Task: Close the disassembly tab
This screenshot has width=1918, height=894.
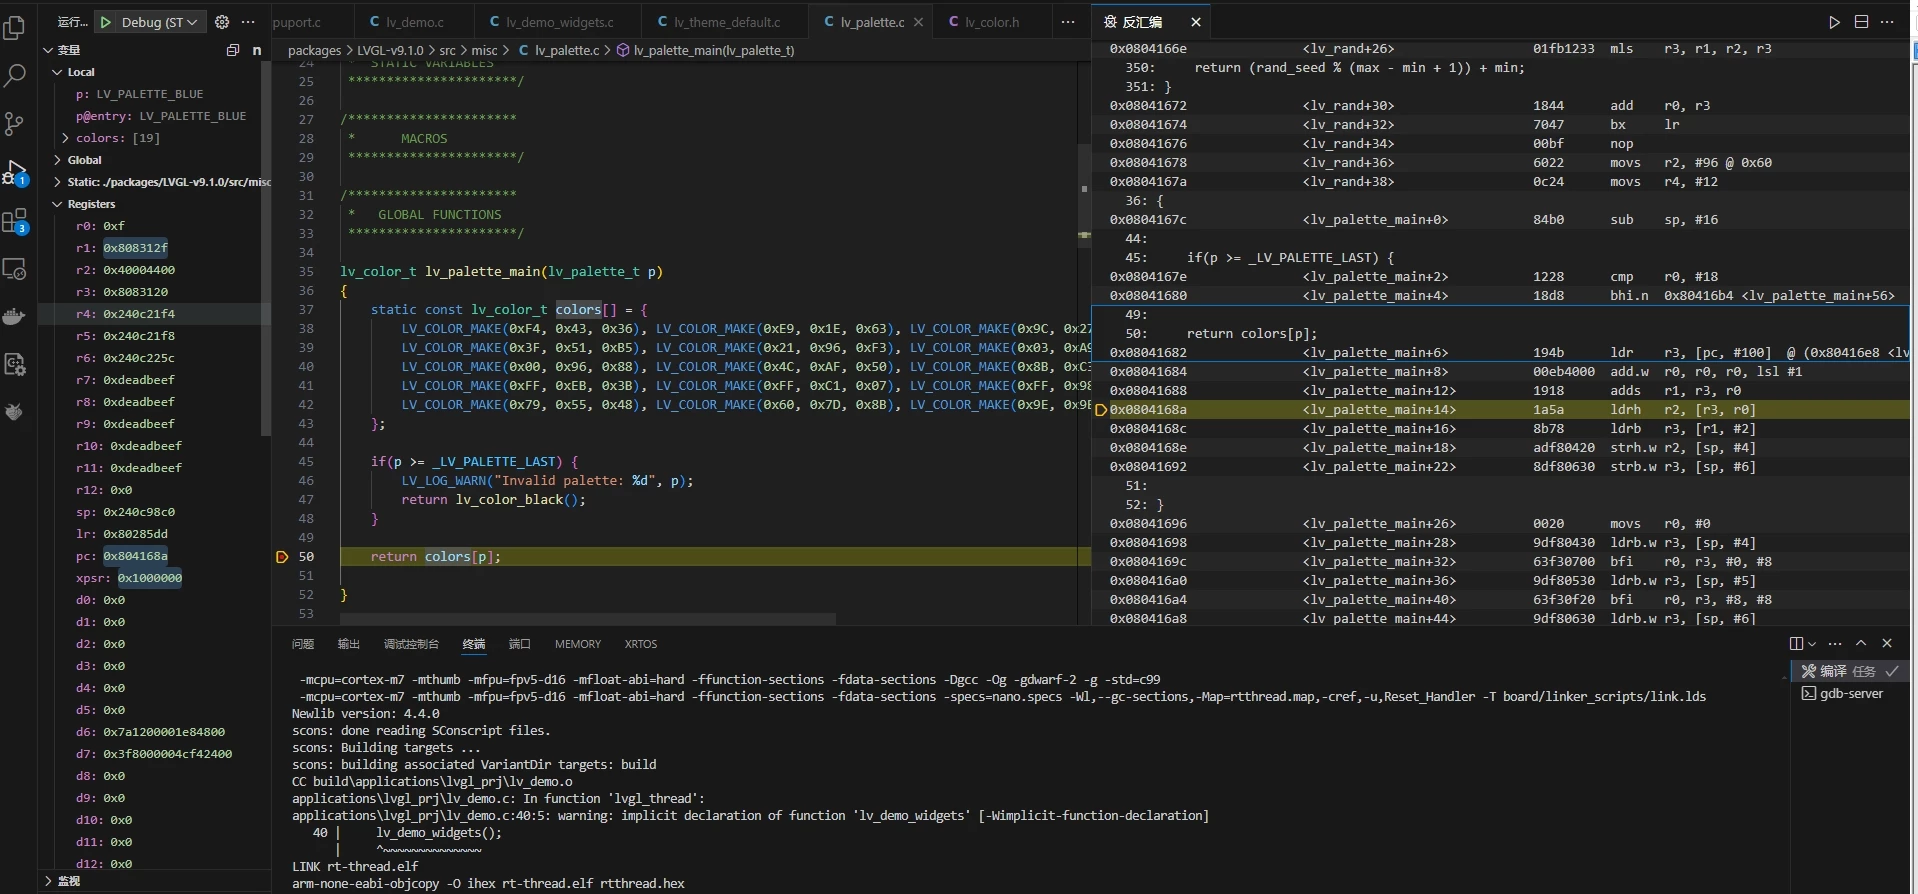Action: point(1195,22)
